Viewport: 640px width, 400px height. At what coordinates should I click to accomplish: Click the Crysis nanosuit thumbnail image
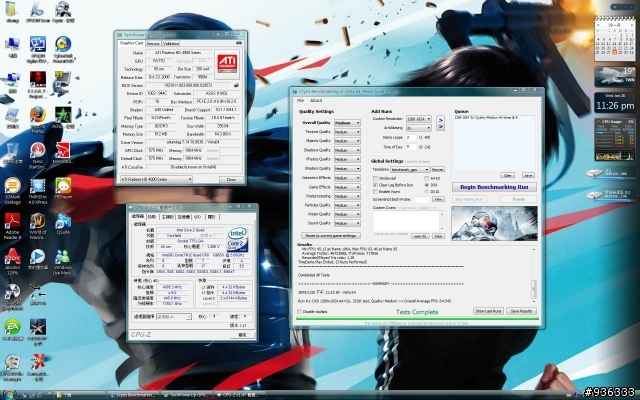494,223
